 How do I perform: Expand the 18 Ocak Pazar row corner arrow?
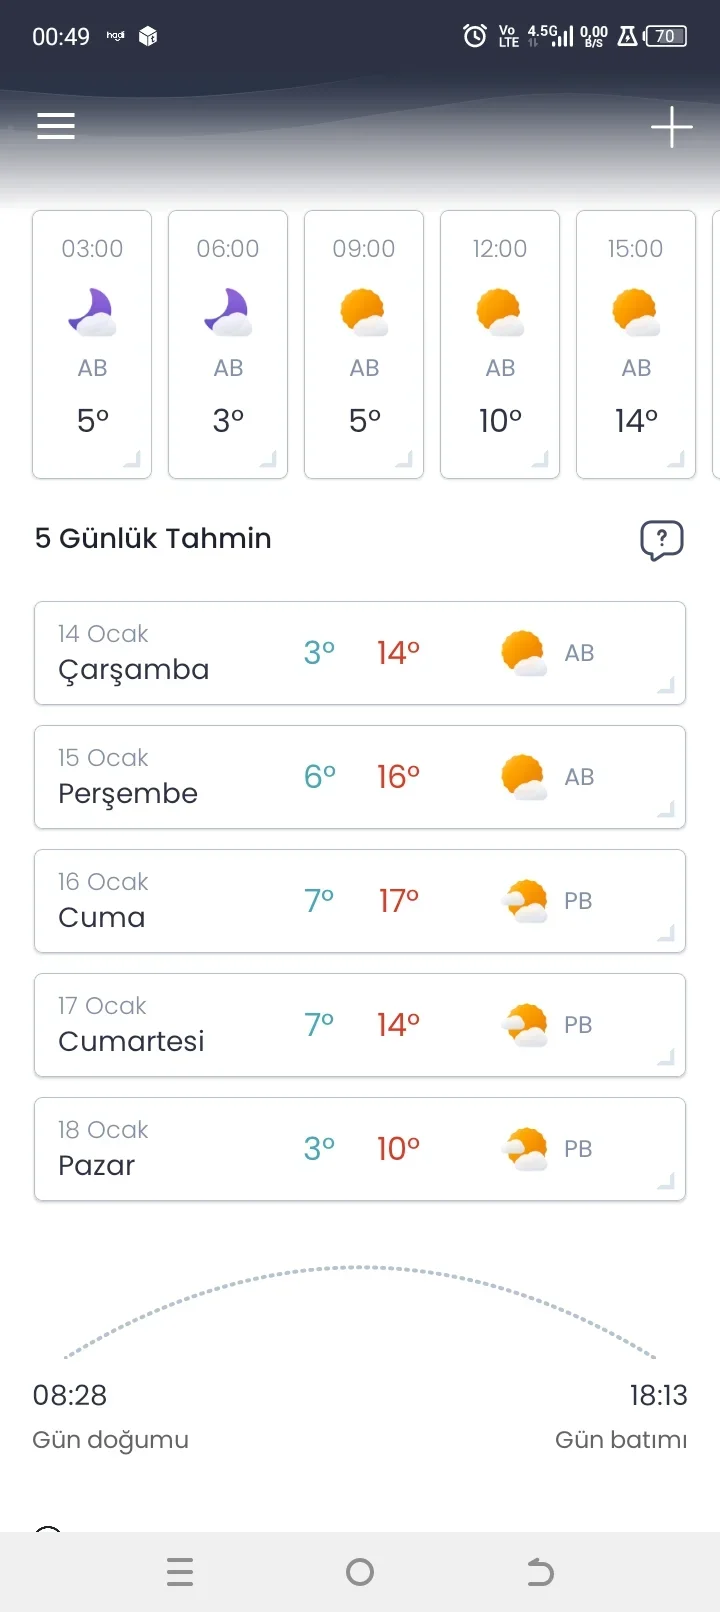[666, 1182]
